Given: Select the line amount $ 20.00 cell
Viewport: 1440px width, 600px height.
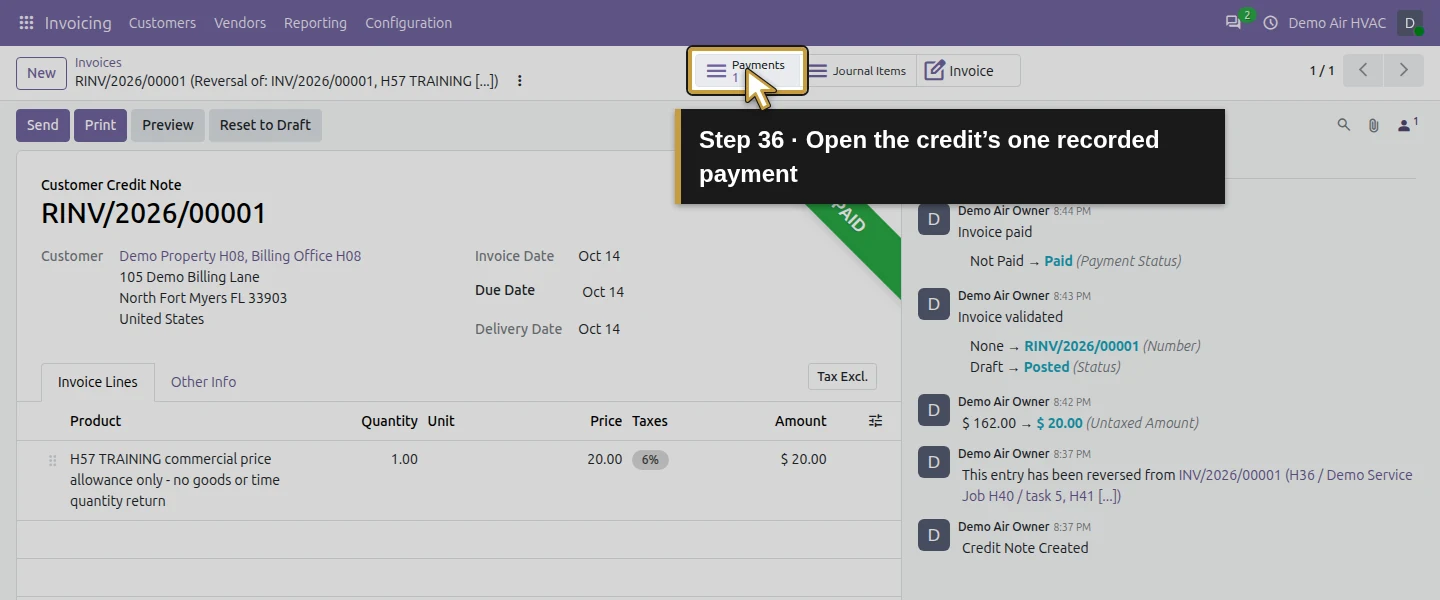Looking at the screenshot, I should pyautogui.click(x=803, y=459).
